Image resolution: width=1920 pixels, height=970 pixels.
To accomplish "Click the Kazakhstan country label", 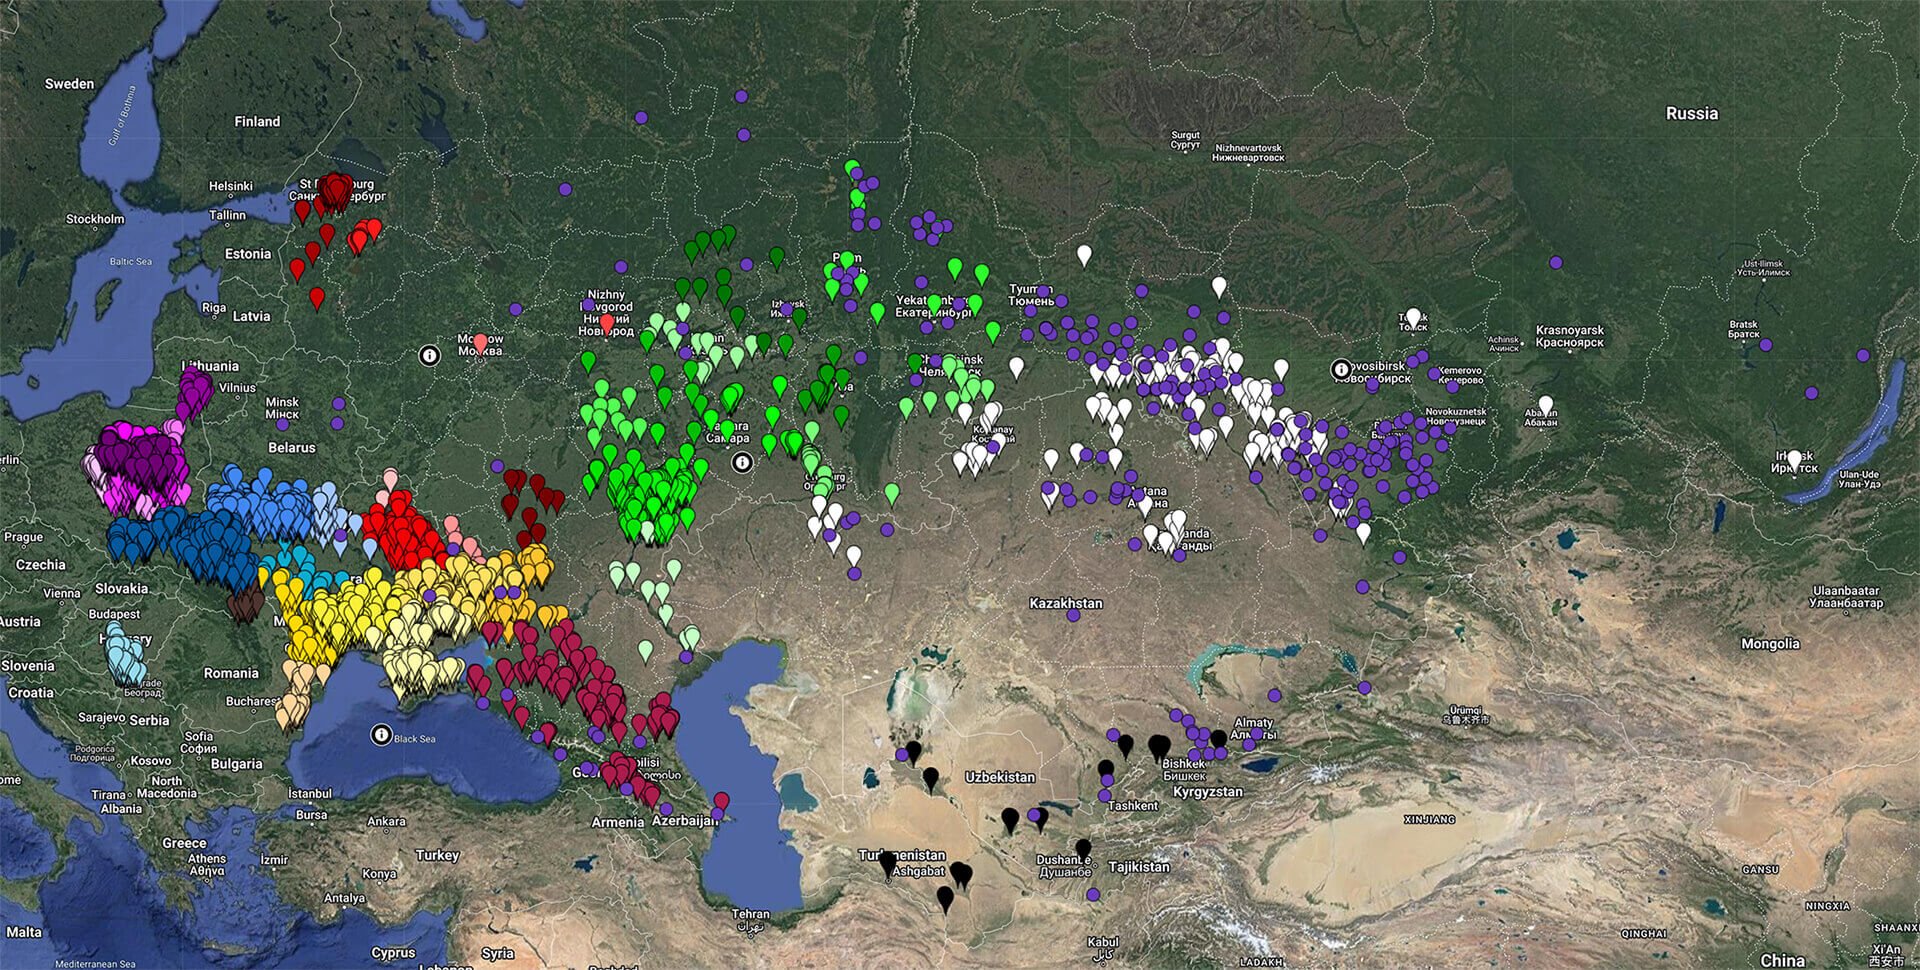I will [x=1066, y=603].
